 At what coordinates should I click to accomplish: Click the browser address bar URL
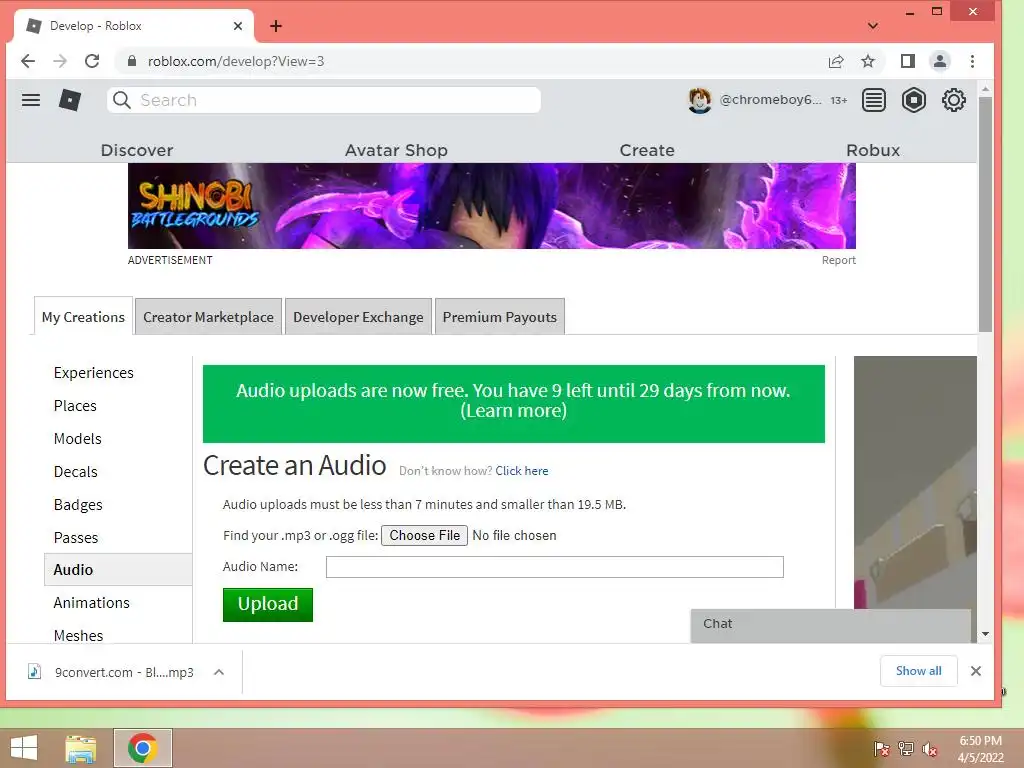click(236, 61)
